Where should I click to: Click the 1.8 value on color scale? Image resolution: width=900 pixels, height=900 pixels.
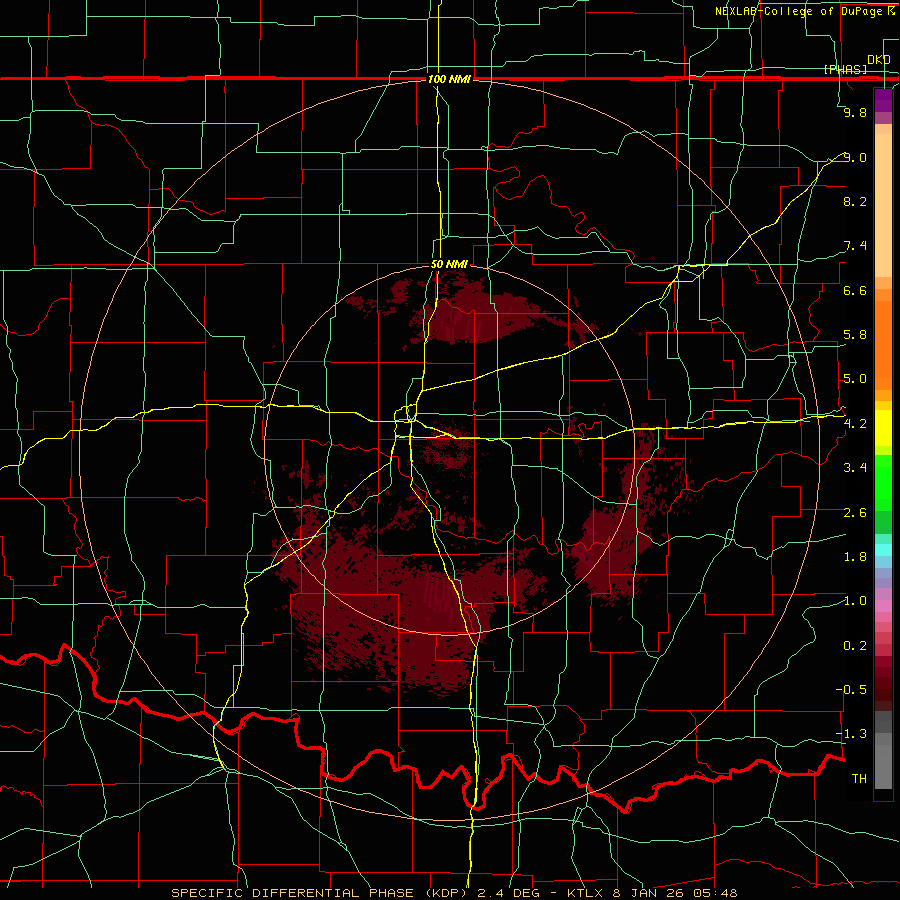pos(855,557)
